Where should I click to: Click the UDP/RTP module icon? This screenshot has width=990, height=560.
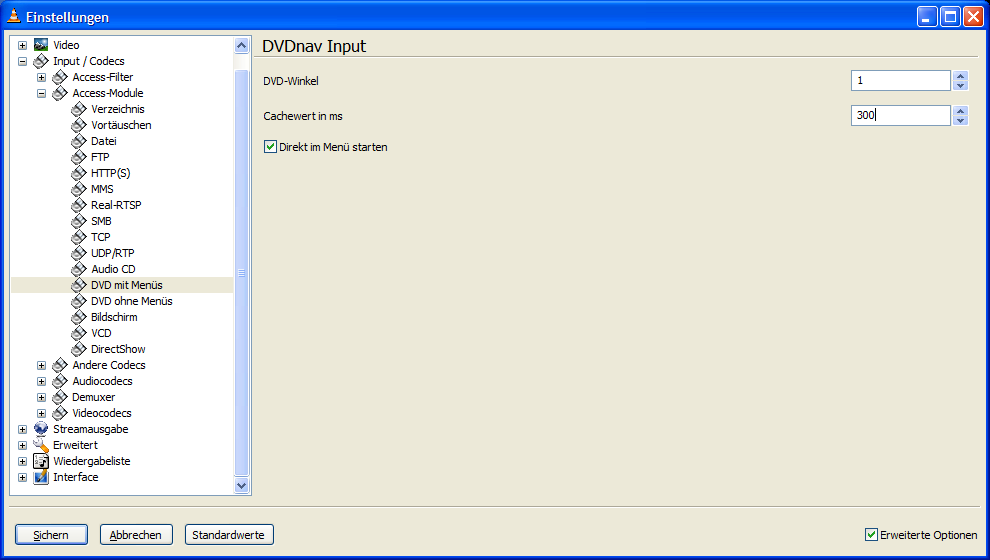(x=79, y=253)
